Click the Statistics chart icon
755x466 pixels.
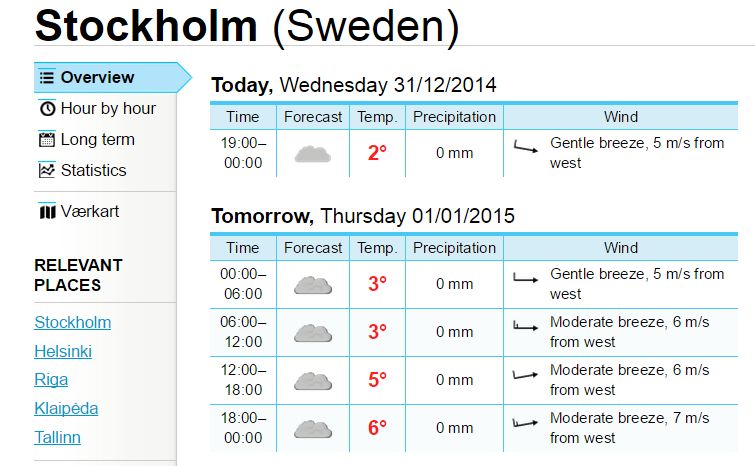click(x=47, y=170)
